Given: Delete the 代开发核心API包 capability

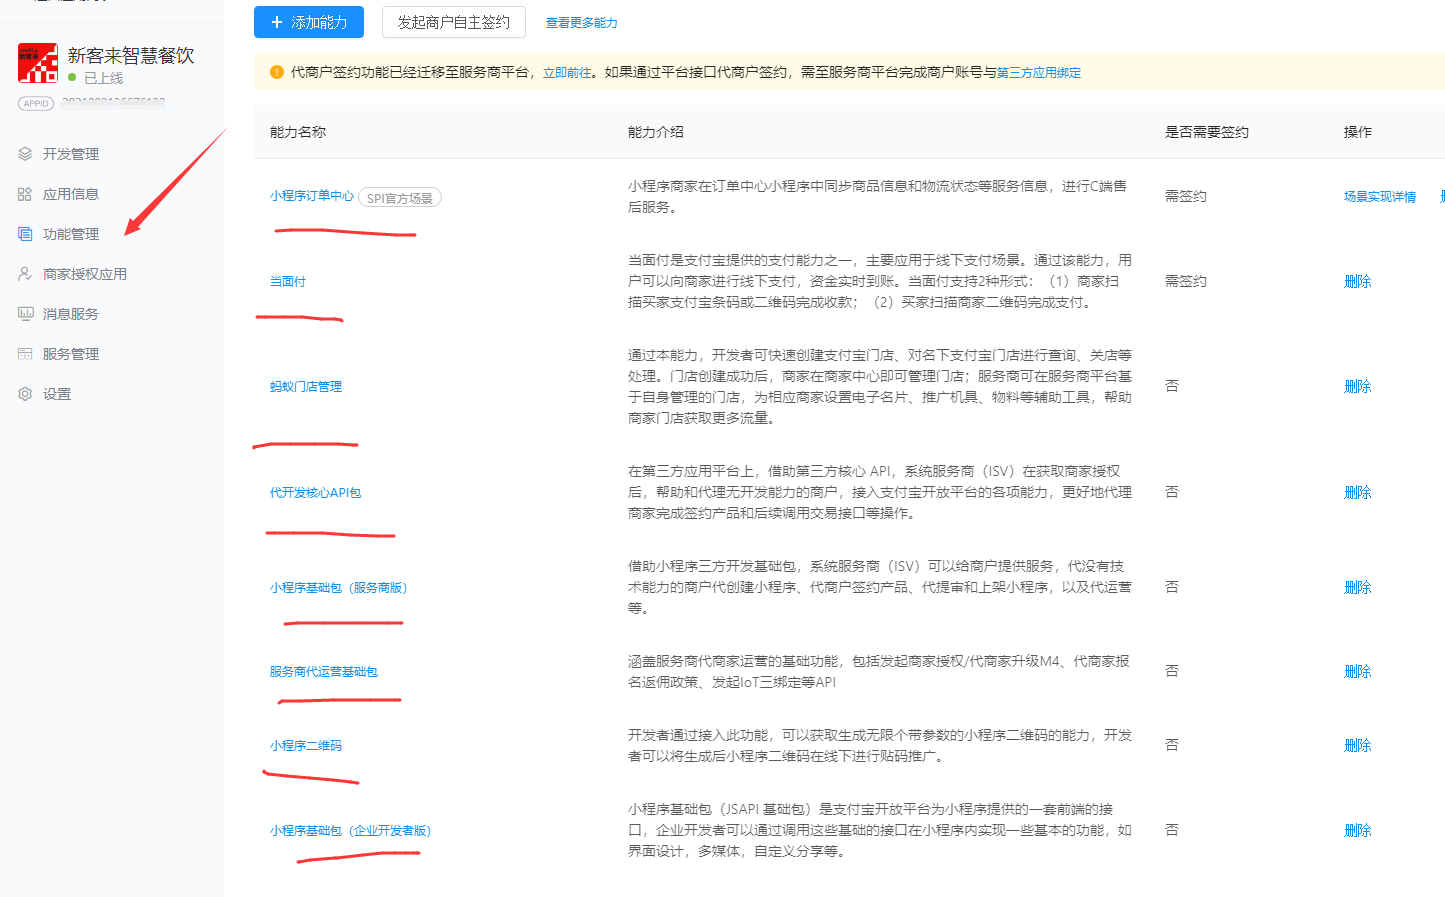Looking at the screenshot, I should click(x=1357, y=493).
